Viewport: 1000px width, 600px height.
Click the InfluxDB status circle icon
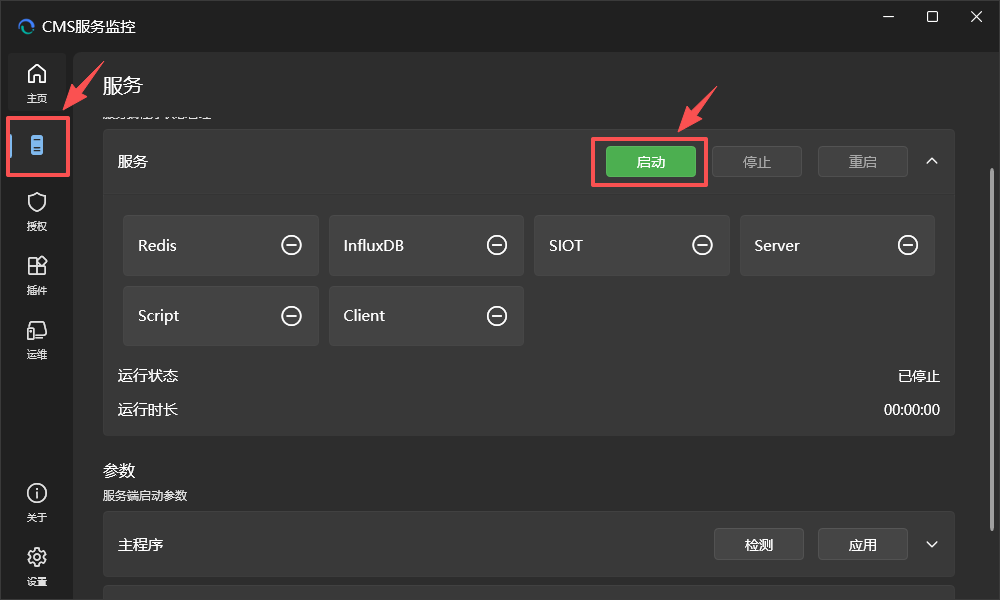click(497, 245)
